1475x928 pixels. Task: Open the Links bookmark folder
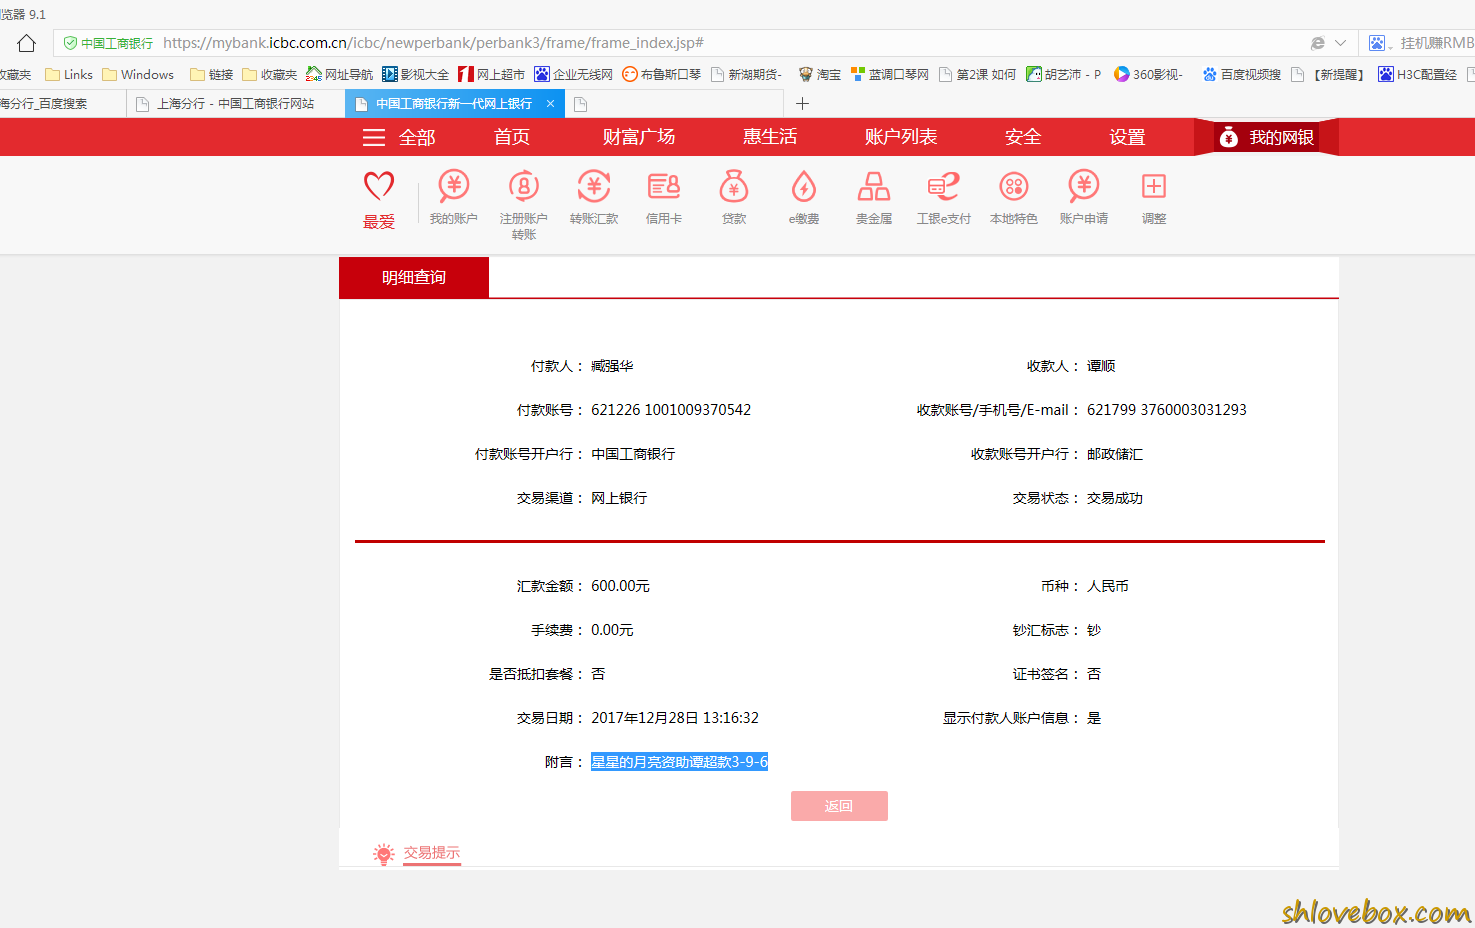coord(69,74)
